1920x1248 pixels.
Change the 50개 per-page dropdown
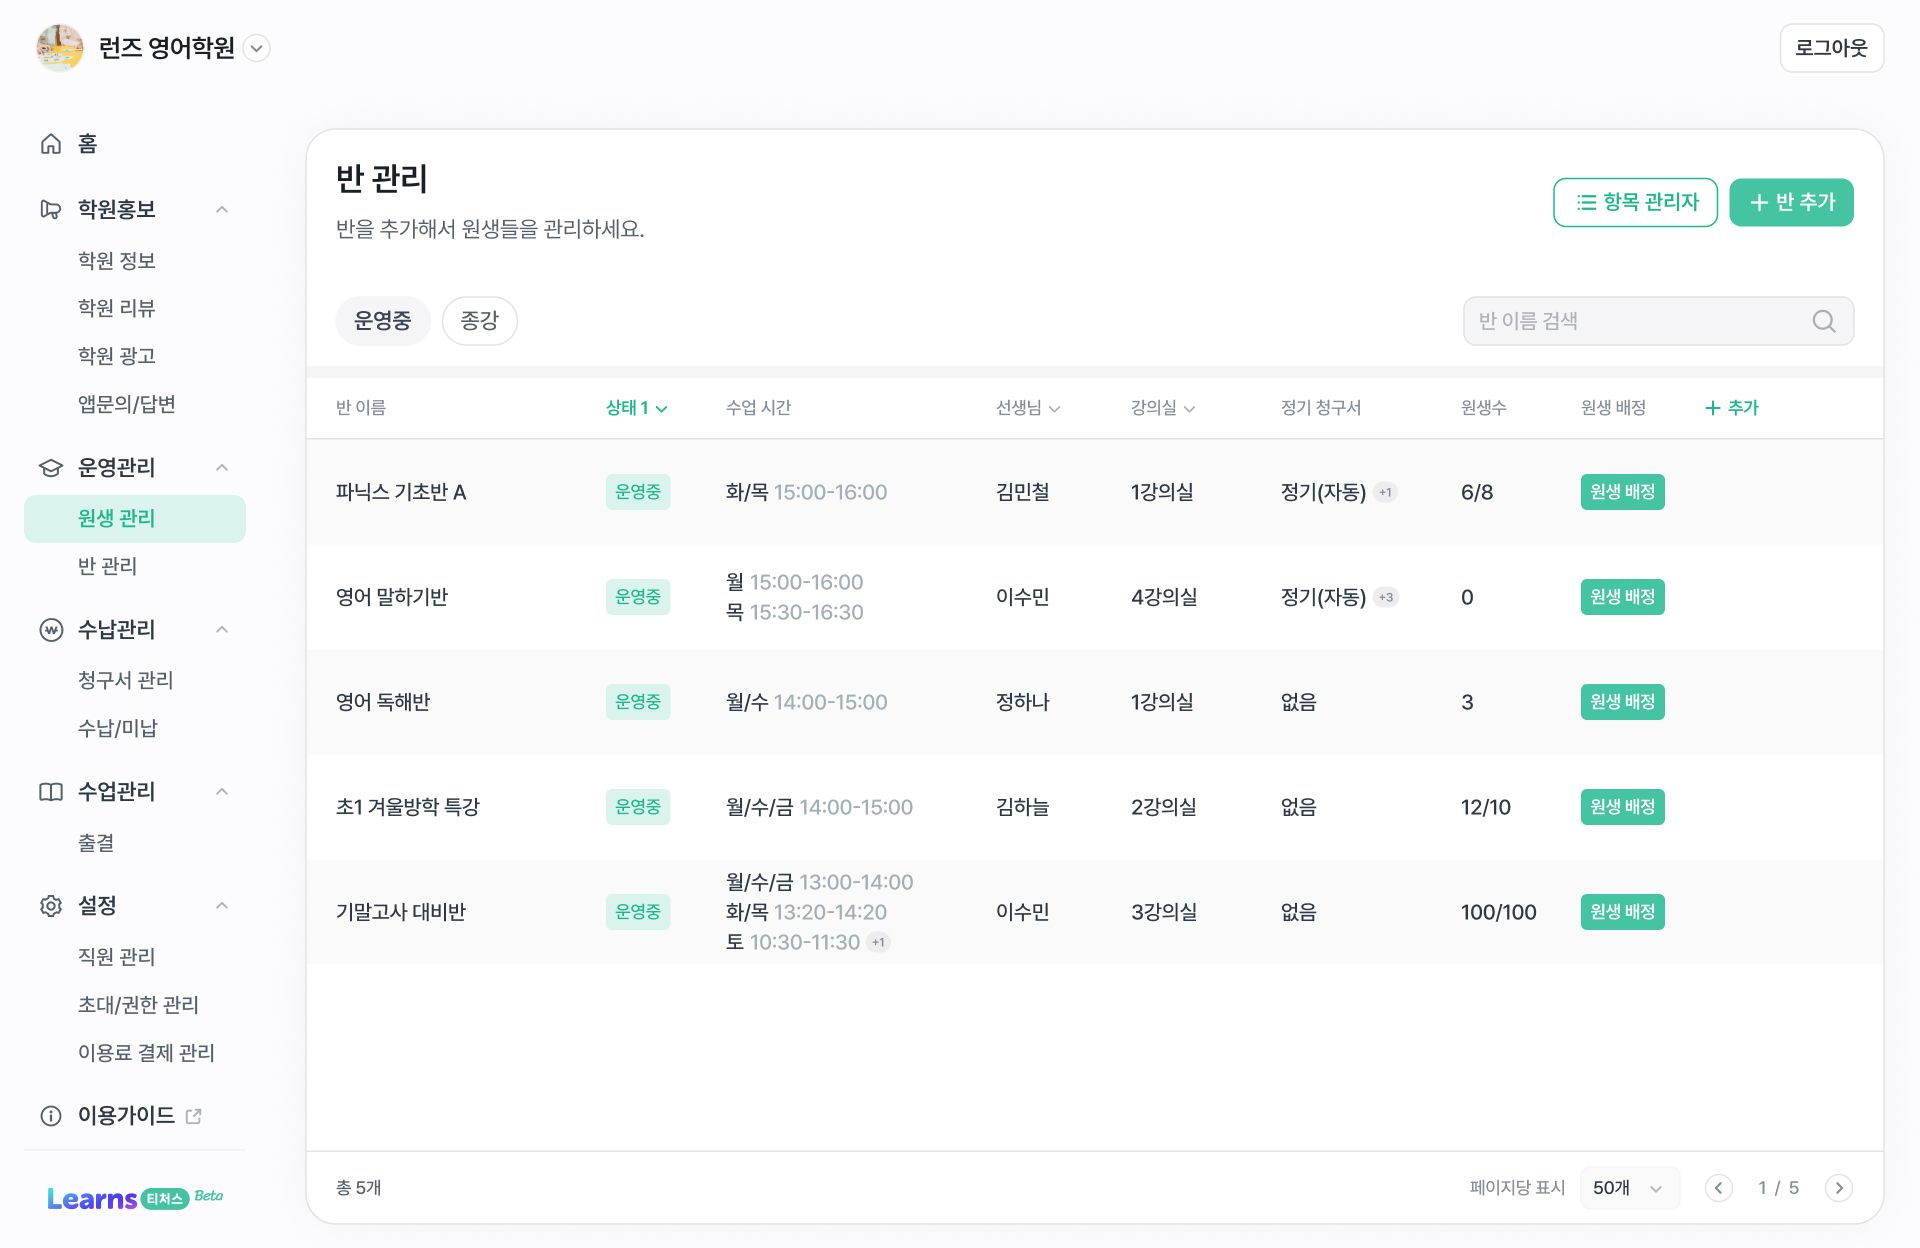(x=1629, y=1187)
